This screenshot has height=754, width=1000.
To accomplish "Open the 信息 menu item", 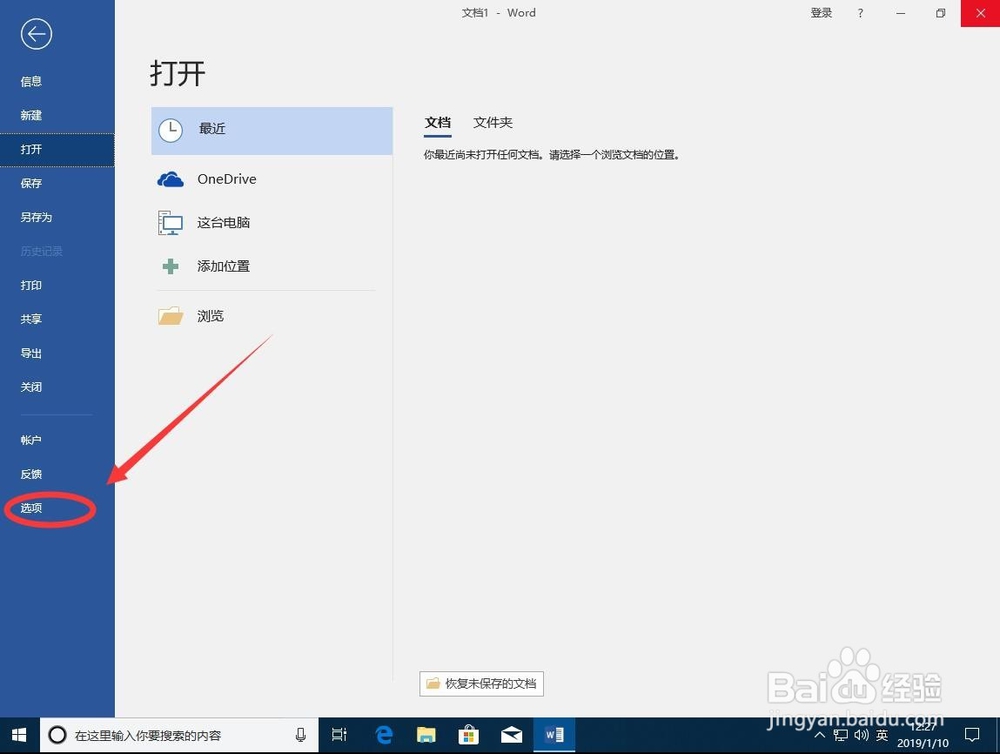I will coord(31,81).
